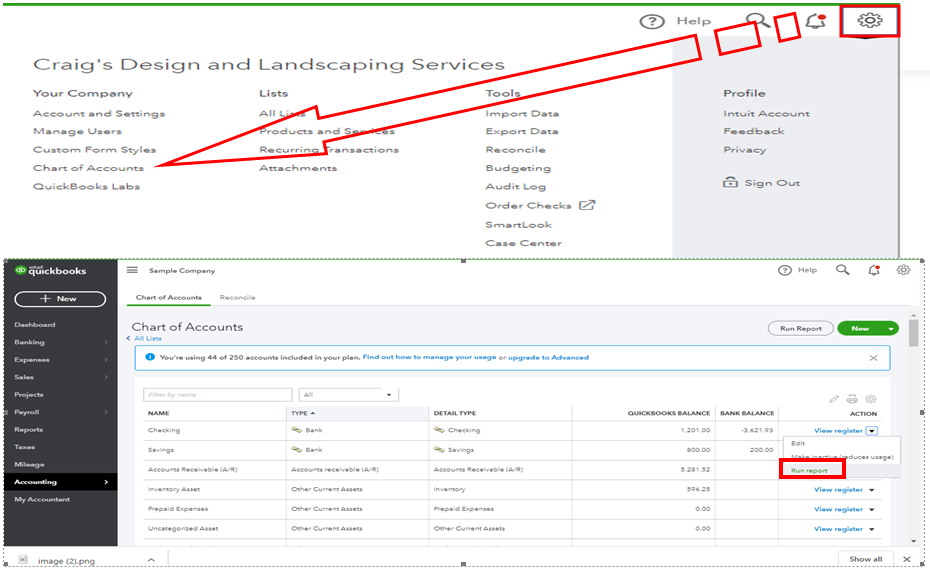Click the notification bell in top settings menu
Viewport: 930px width, 573px height.
(x=816, y=21)
